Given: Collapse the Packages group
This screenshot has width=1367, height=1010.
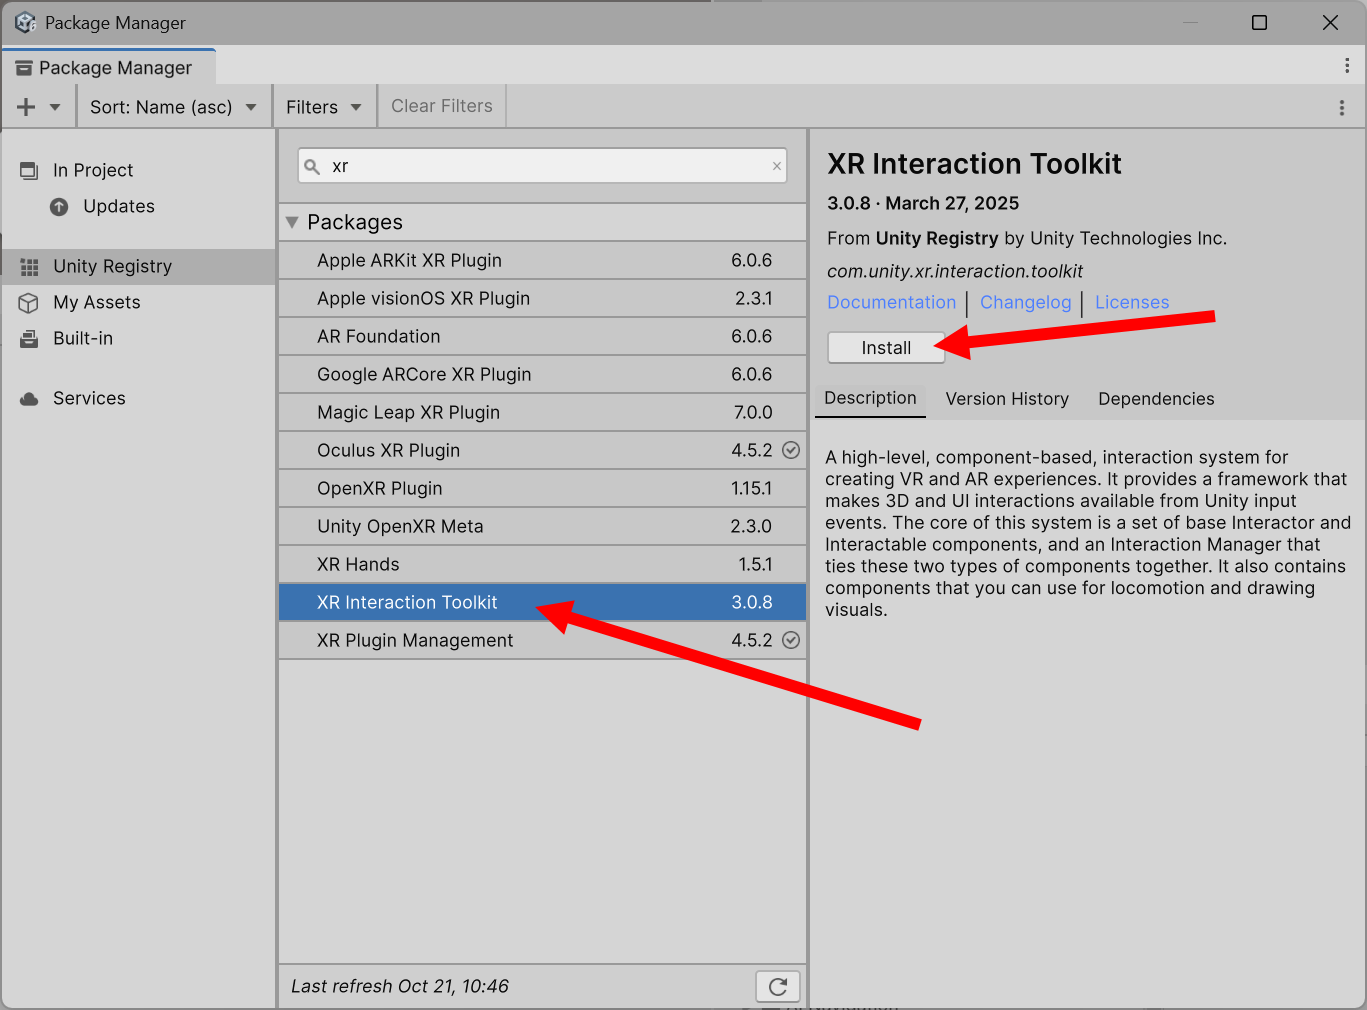Looking at the screenshot, I should click(292, 222).
